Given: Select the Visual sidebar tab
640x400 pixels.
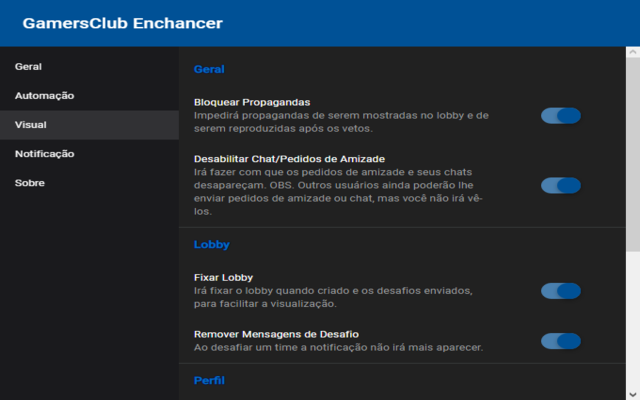Looking at the screenshot, I should click(89, 124).
